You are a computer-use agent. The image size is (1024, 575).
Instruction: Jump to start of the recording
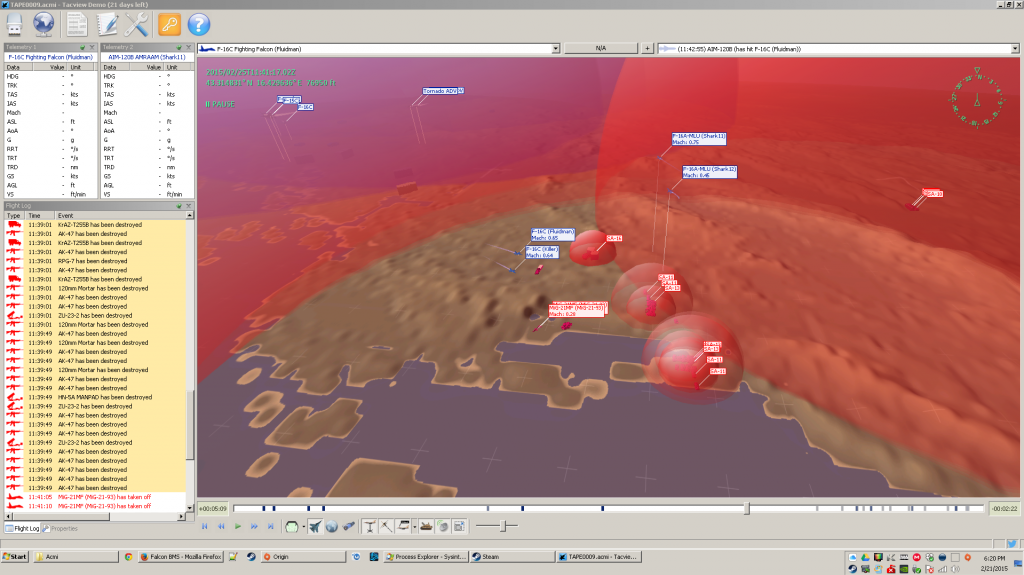(x=204, y=526)
